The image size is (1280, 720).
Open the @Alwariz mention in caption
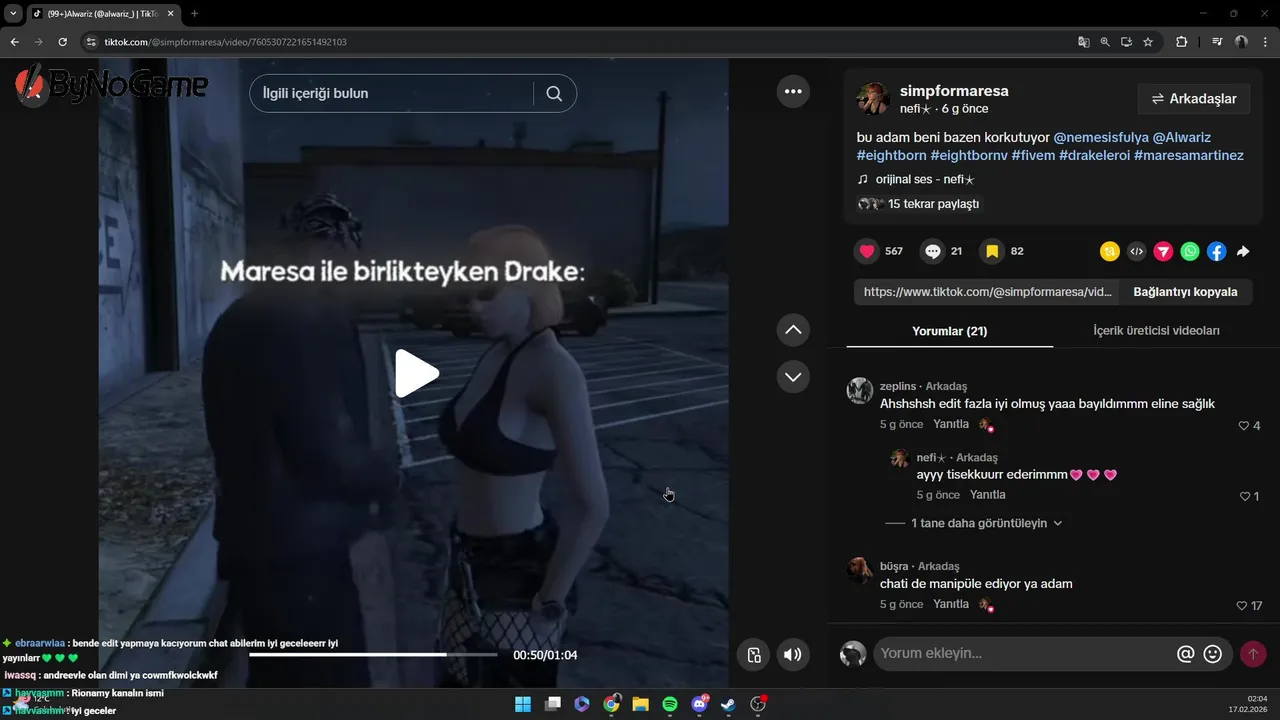1182,137
